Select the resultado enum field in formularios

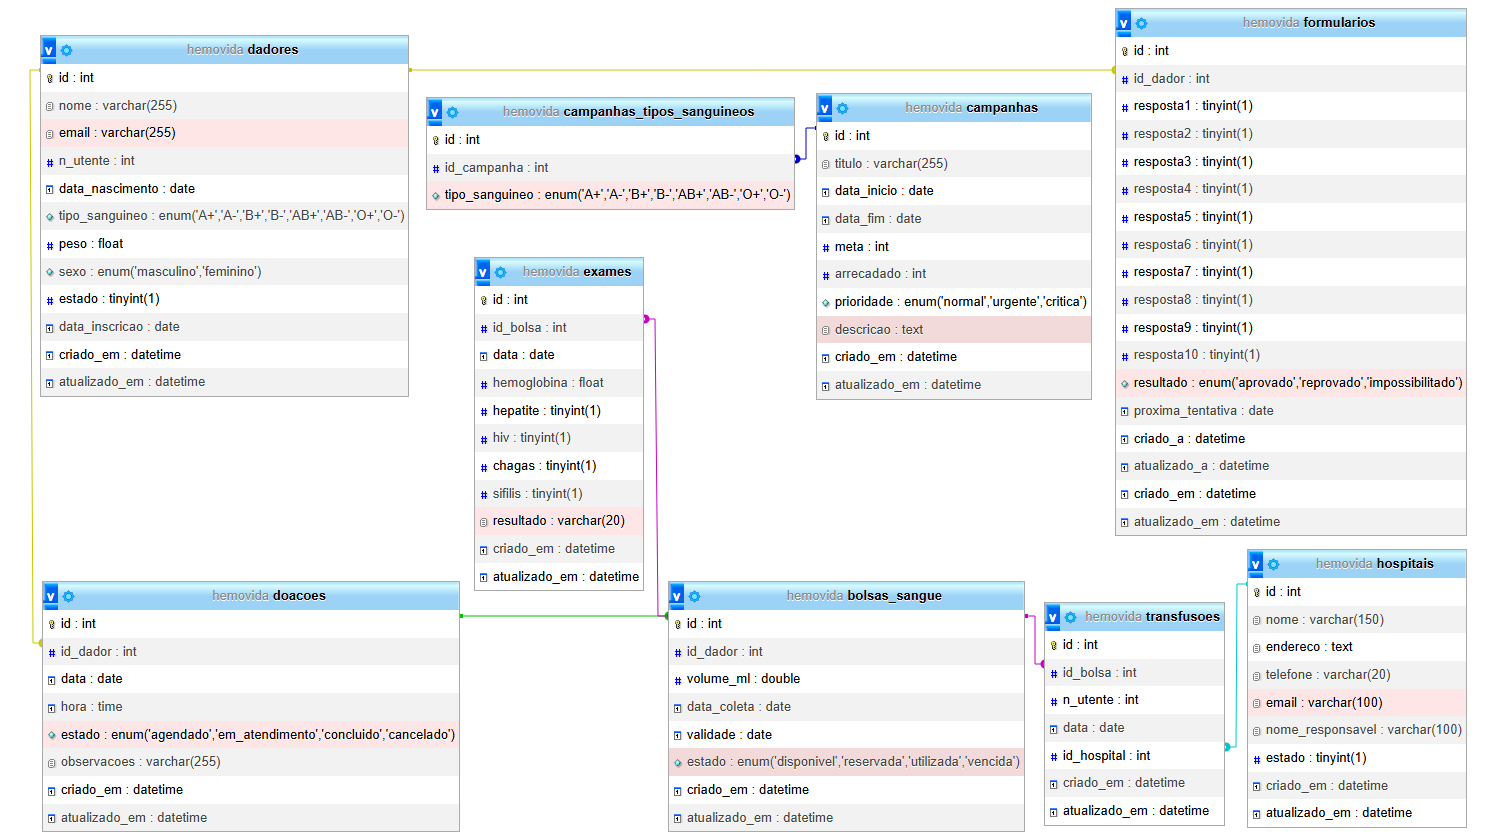pos(1297,383)
